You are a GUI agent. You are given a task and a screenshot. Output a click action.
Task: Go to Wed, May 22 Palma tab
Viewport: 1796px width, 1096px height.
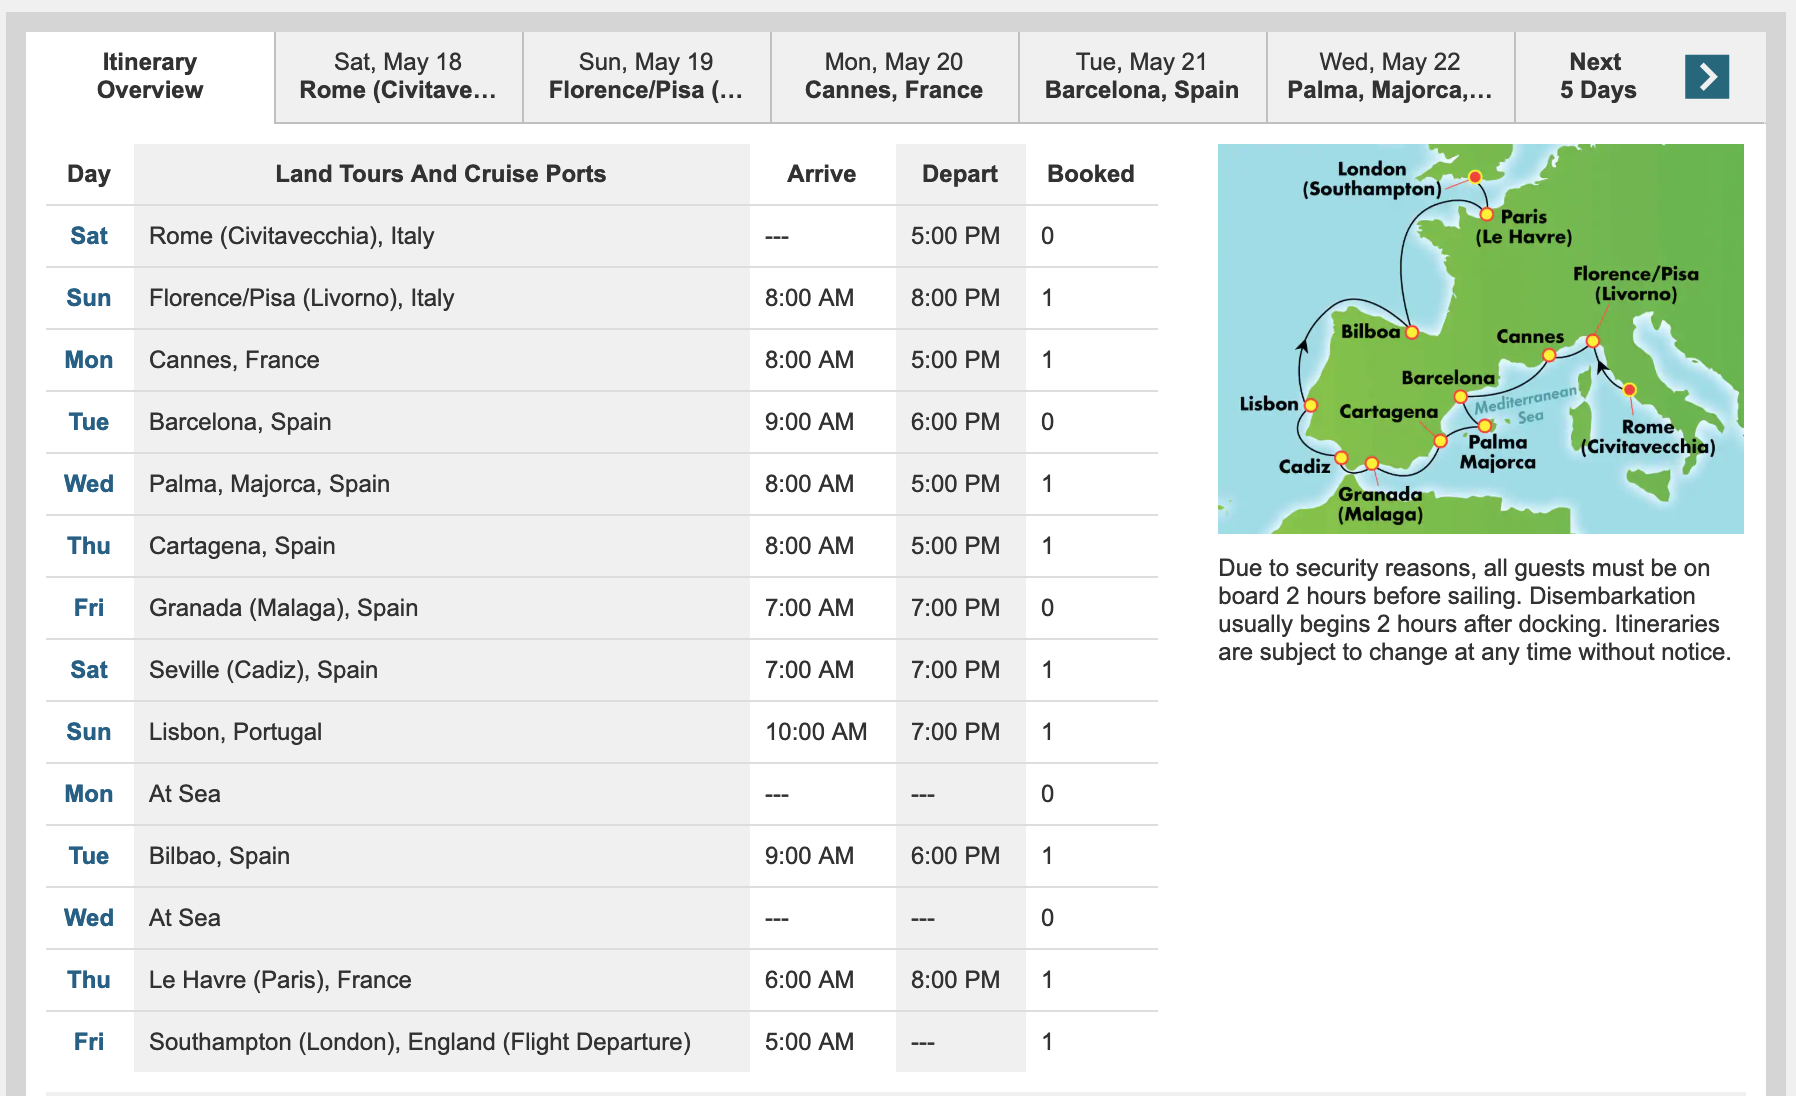click(1390, 77)
